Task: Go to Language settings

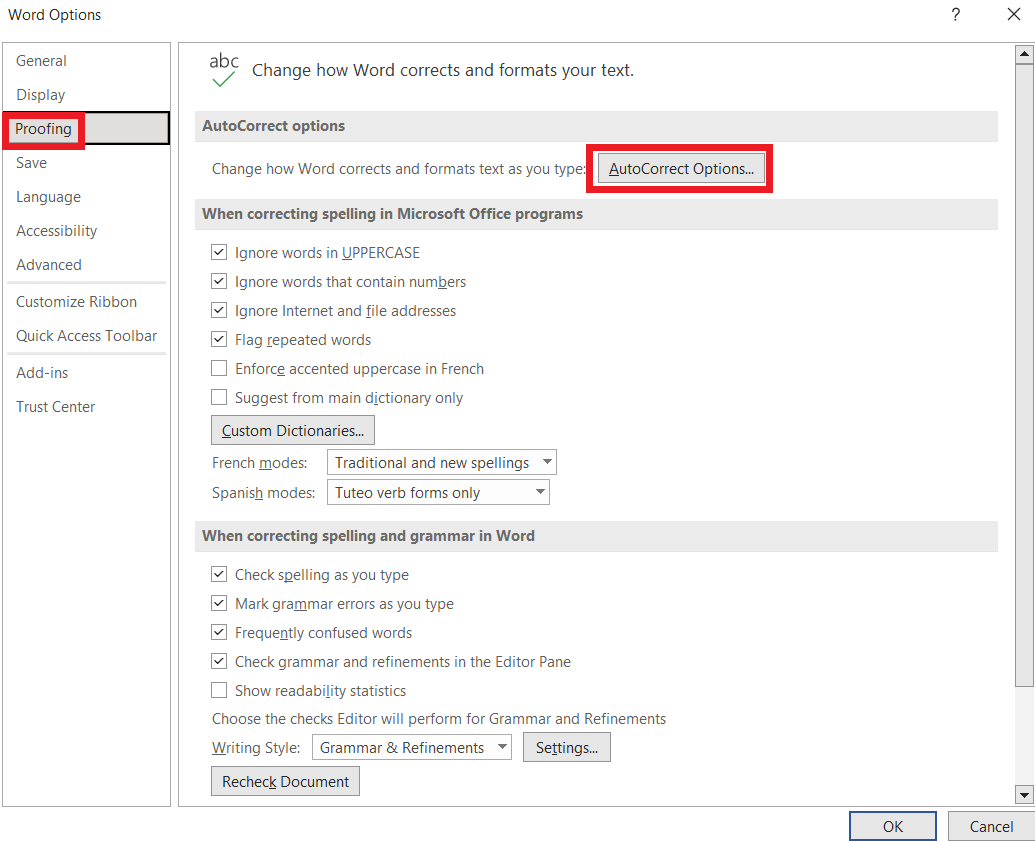Action: [x=48, y=197]
